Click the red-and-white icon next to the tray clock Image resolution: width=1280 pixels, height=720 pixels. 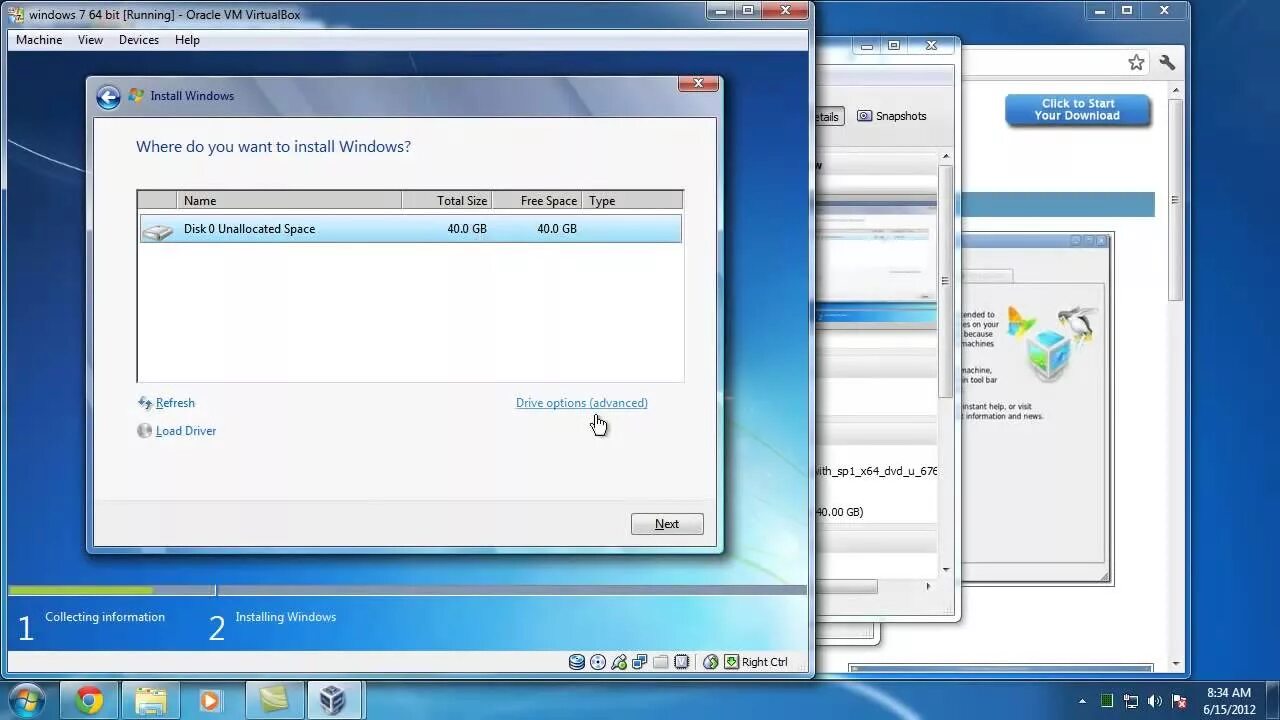coord(1179,701)
